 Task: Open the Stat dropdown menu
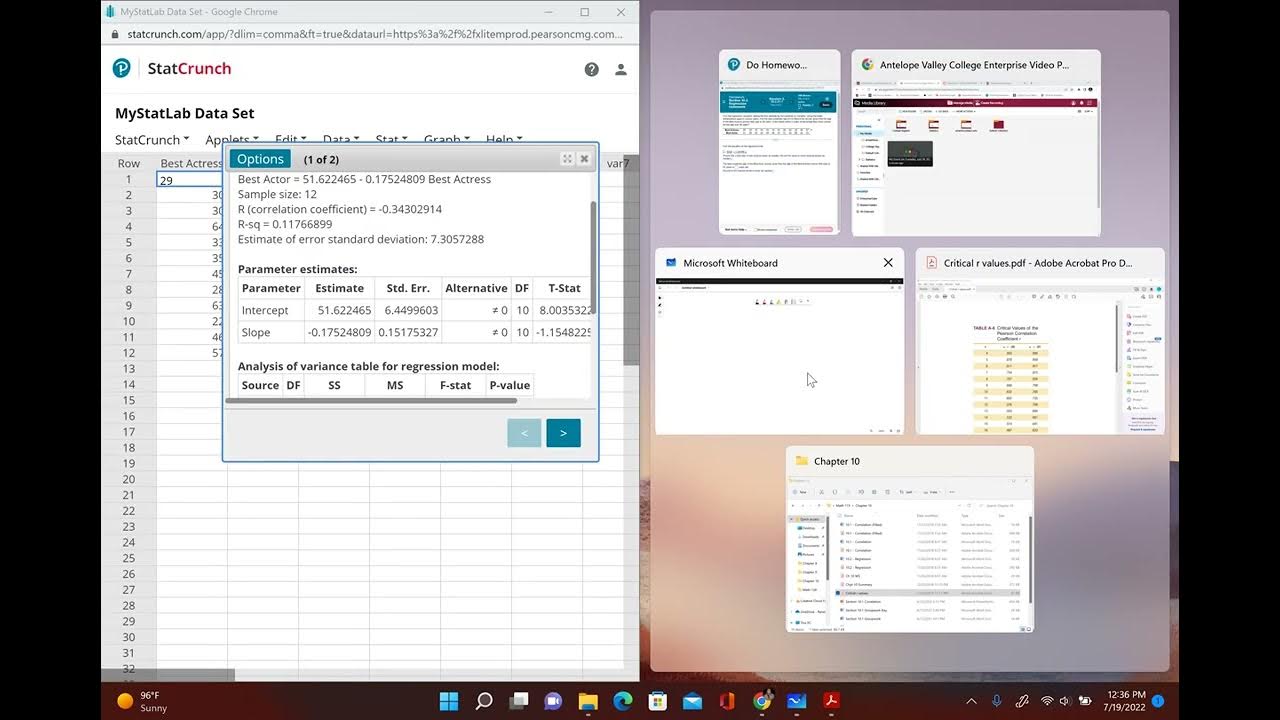391,140
